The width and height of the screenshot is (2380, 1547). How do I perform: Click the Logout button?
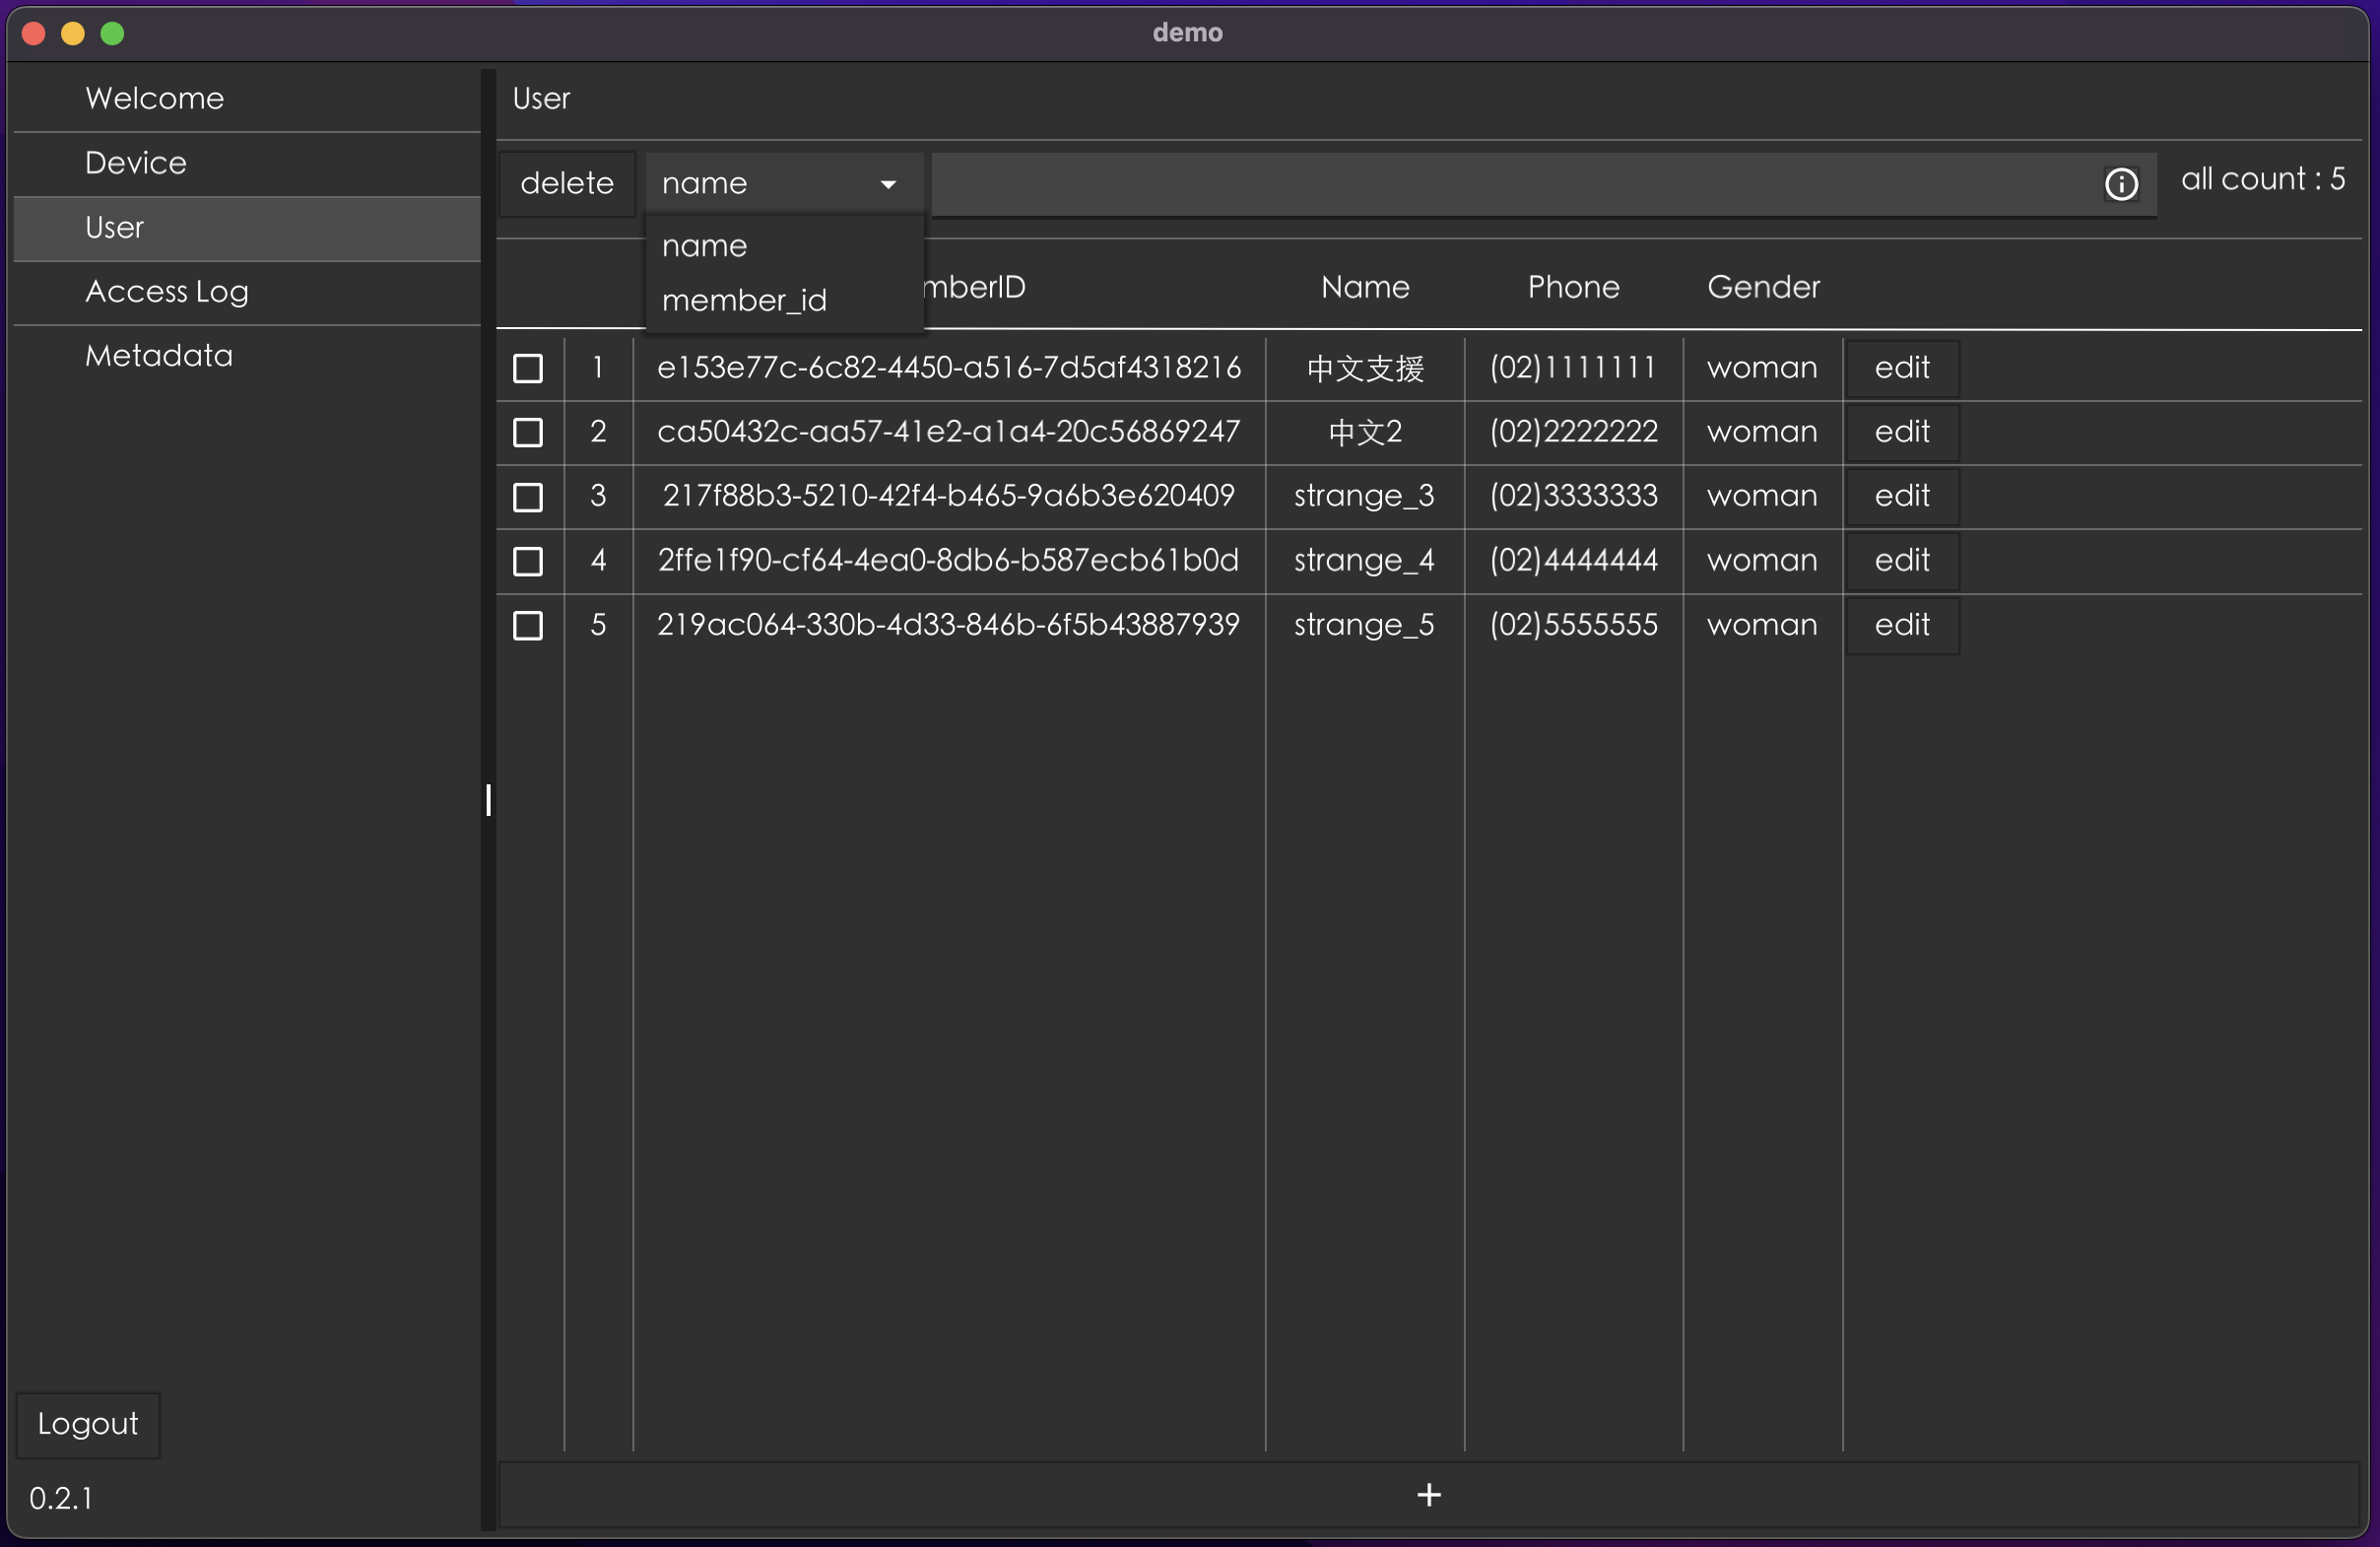(x=88, y=1423)
